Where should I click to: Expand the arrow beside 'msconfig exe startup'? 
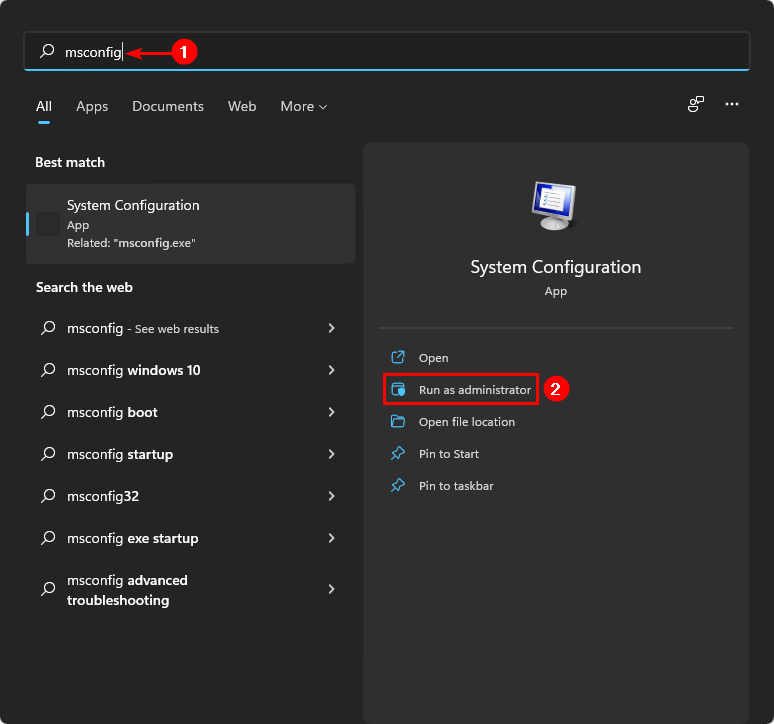coord(331,538)
